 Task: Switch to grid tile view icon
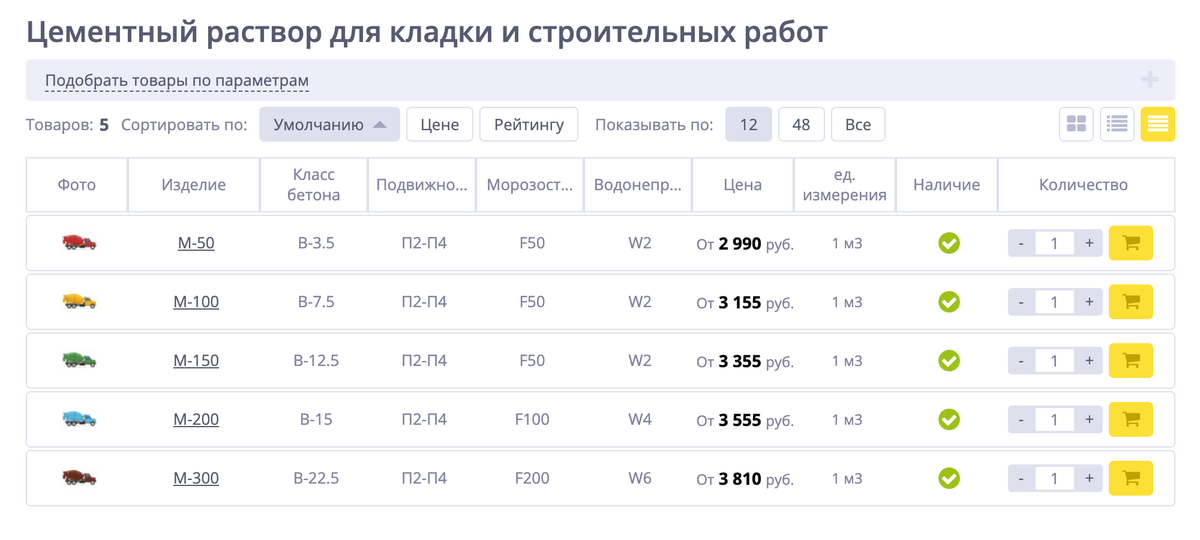coord(1076,124)
